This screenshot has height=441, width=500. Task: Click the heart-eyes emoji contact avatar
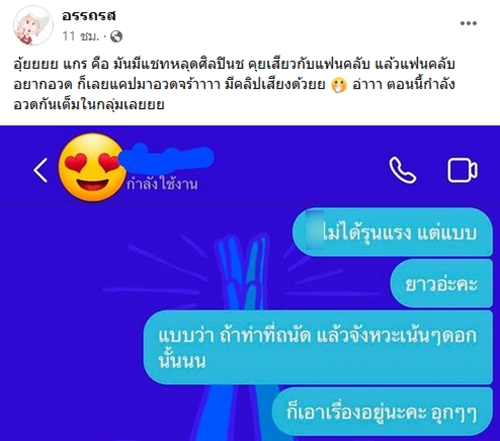click(x=92, y=168)
